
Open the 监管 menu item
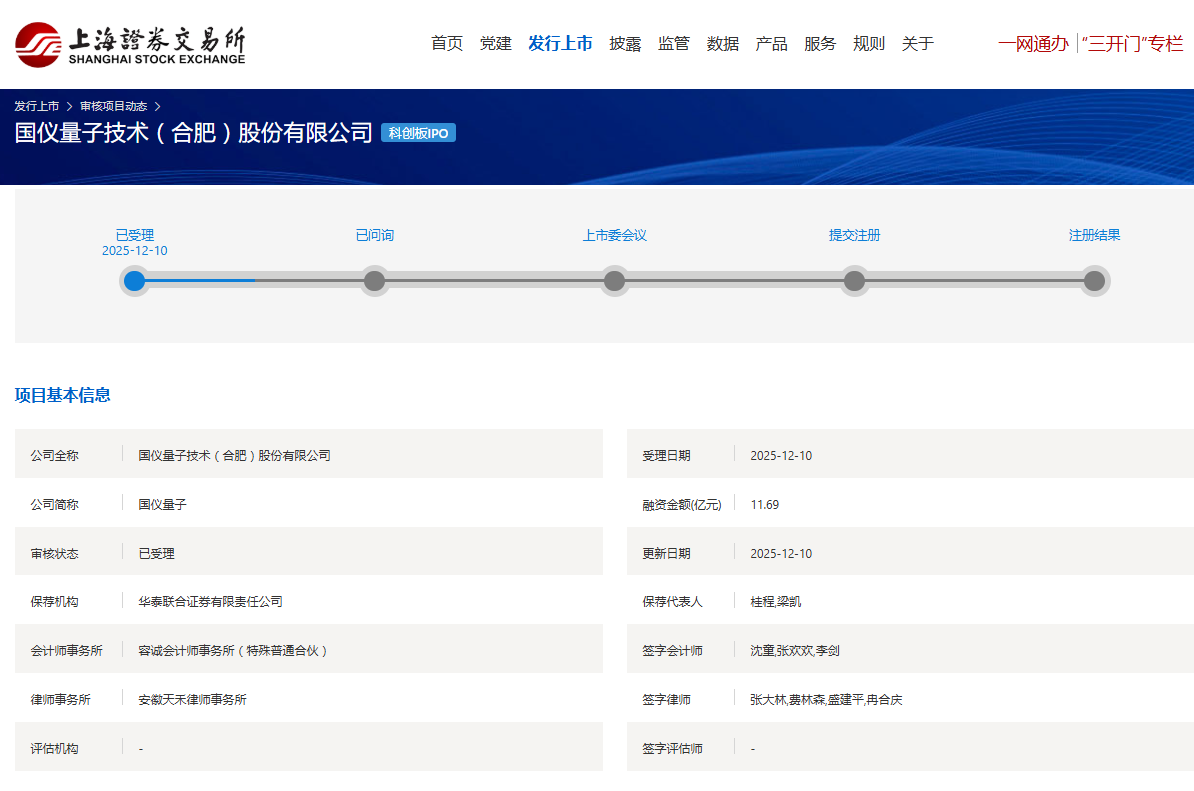pos(674,43)
